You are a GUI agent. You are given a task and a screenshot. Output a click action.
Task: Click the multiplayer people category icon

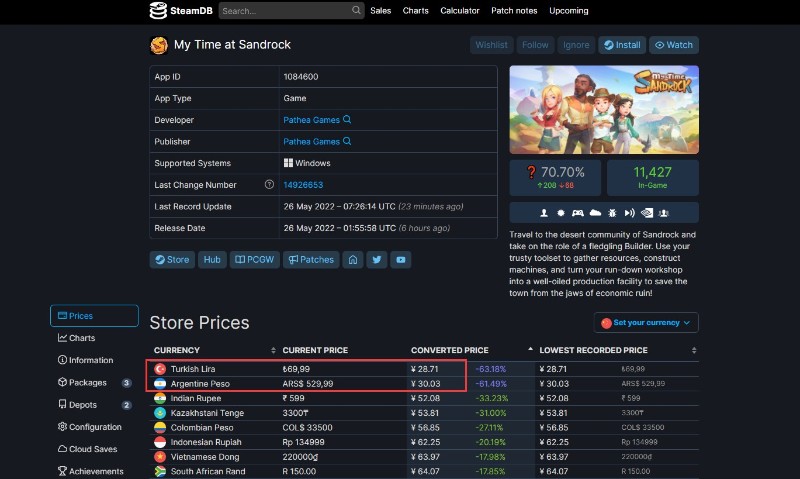coord(664,213)
